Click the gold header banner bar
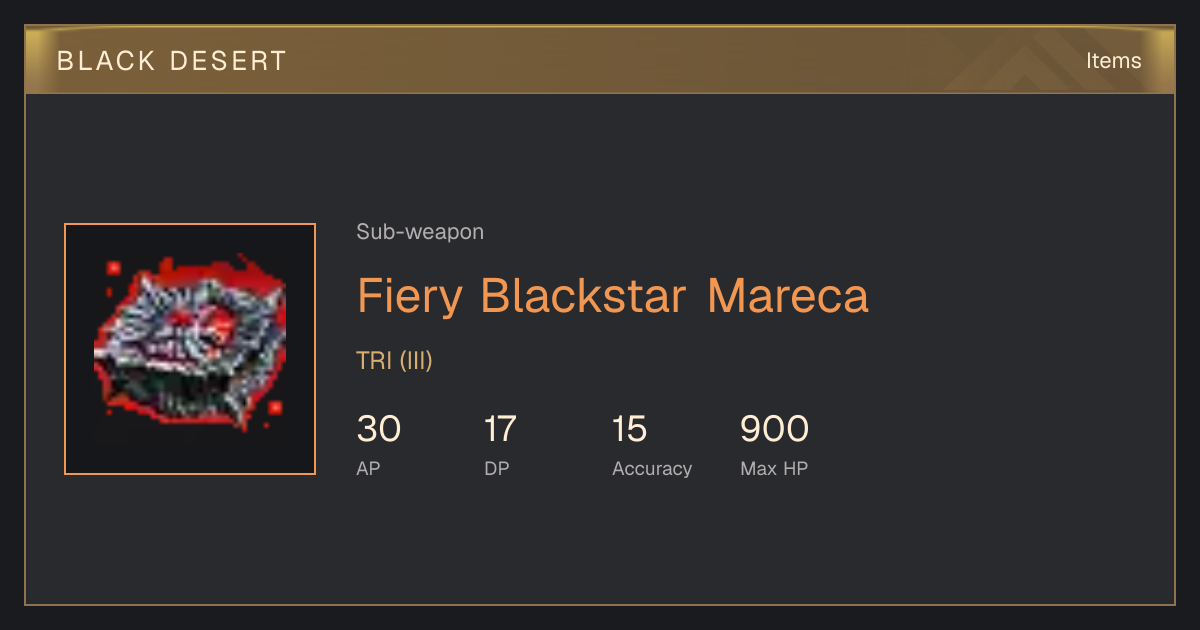 coord(600,60)
